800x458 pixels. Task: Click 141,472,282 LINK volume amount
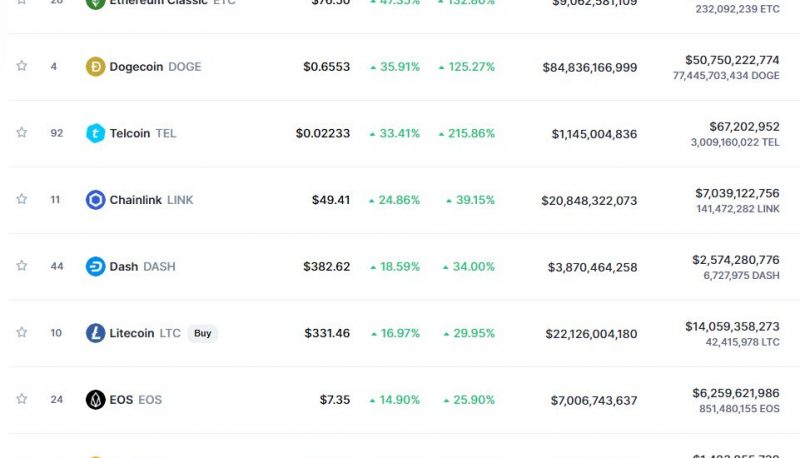click(x=738, y=209)
